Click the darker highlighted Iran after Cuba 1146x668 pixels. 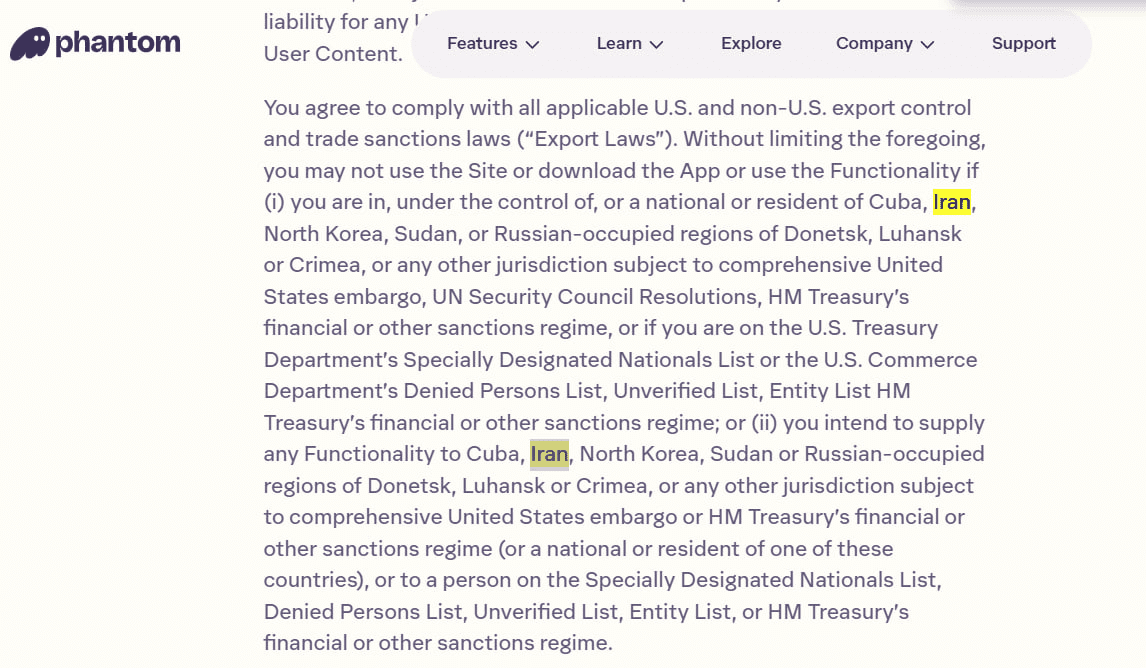(x=549, y=454)
